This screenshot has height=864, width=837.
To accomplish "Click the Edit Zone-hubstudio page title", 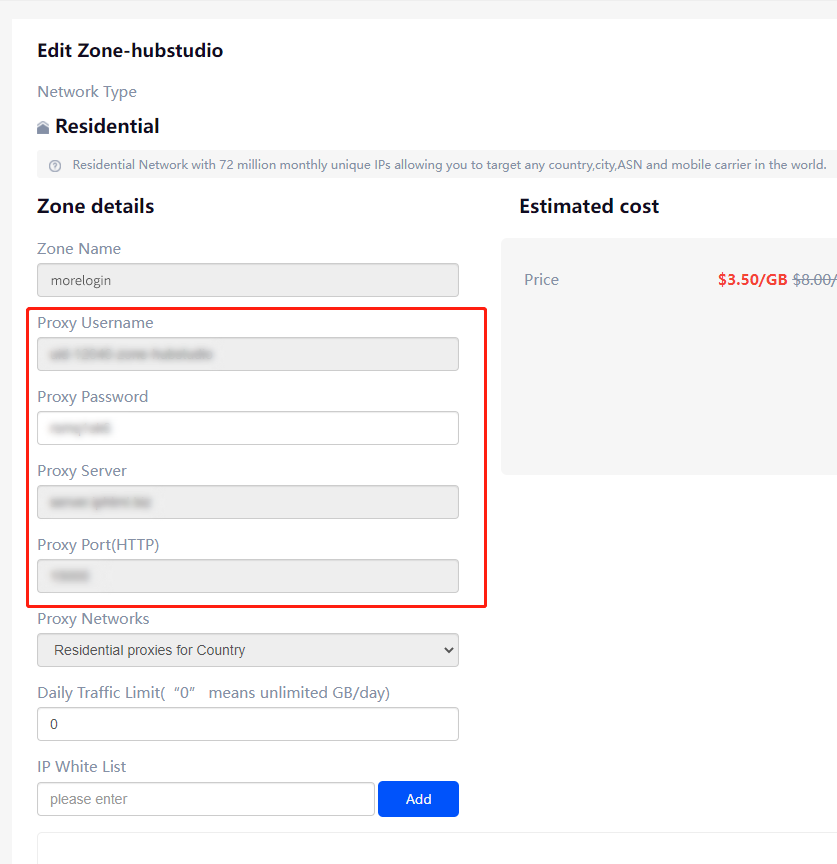I will [130, 50].
